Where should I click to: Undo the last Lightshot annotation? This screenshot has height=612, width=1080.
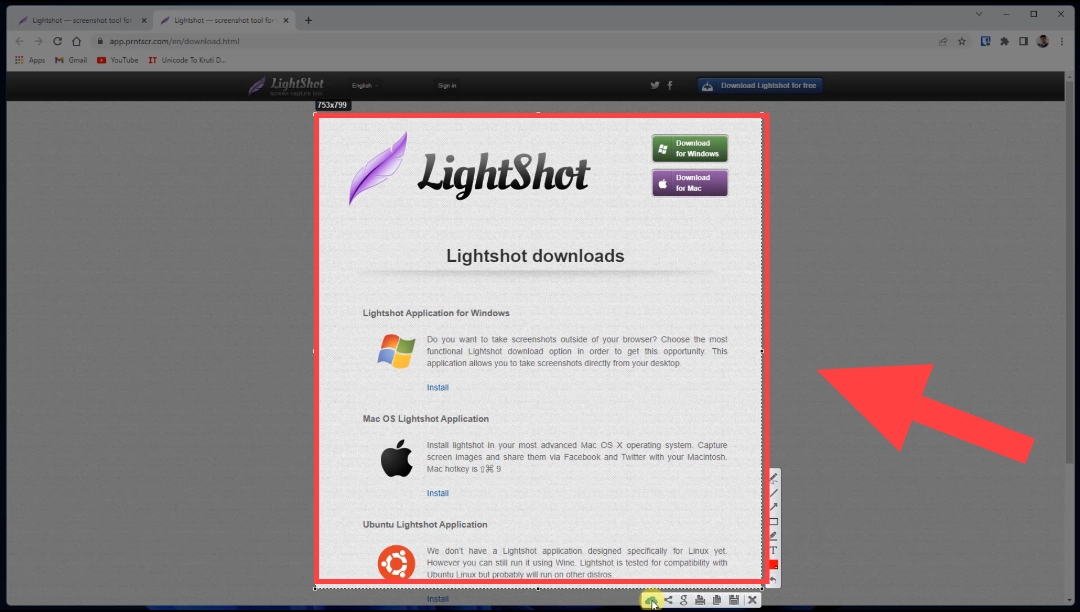773,580
